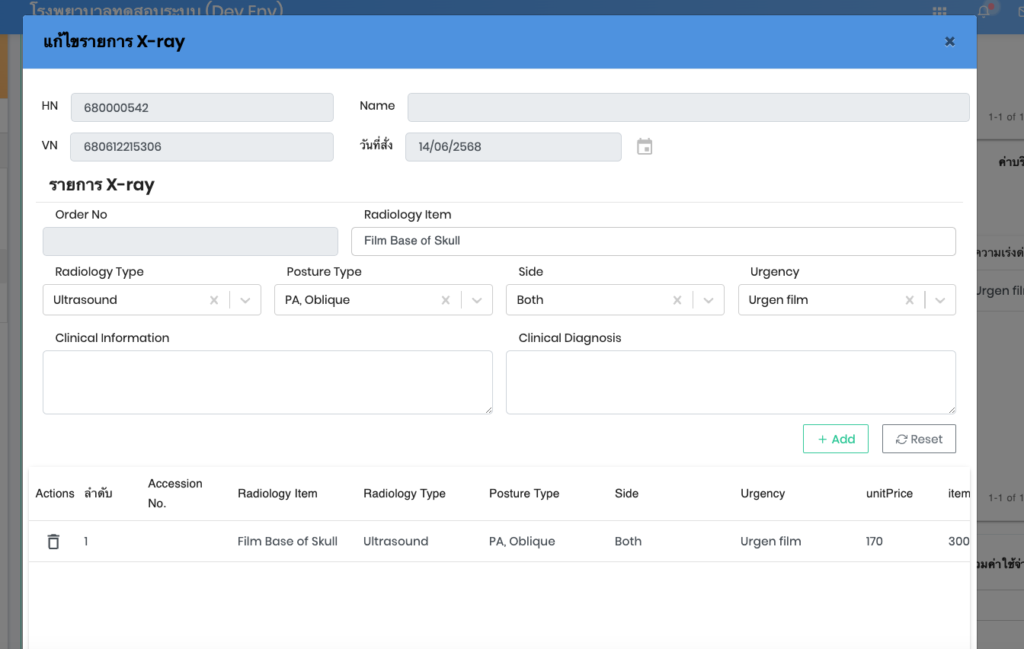Expand the Urgency dropdown arrow
This screenshot has width=1024, height=649.
click(940, 300)
